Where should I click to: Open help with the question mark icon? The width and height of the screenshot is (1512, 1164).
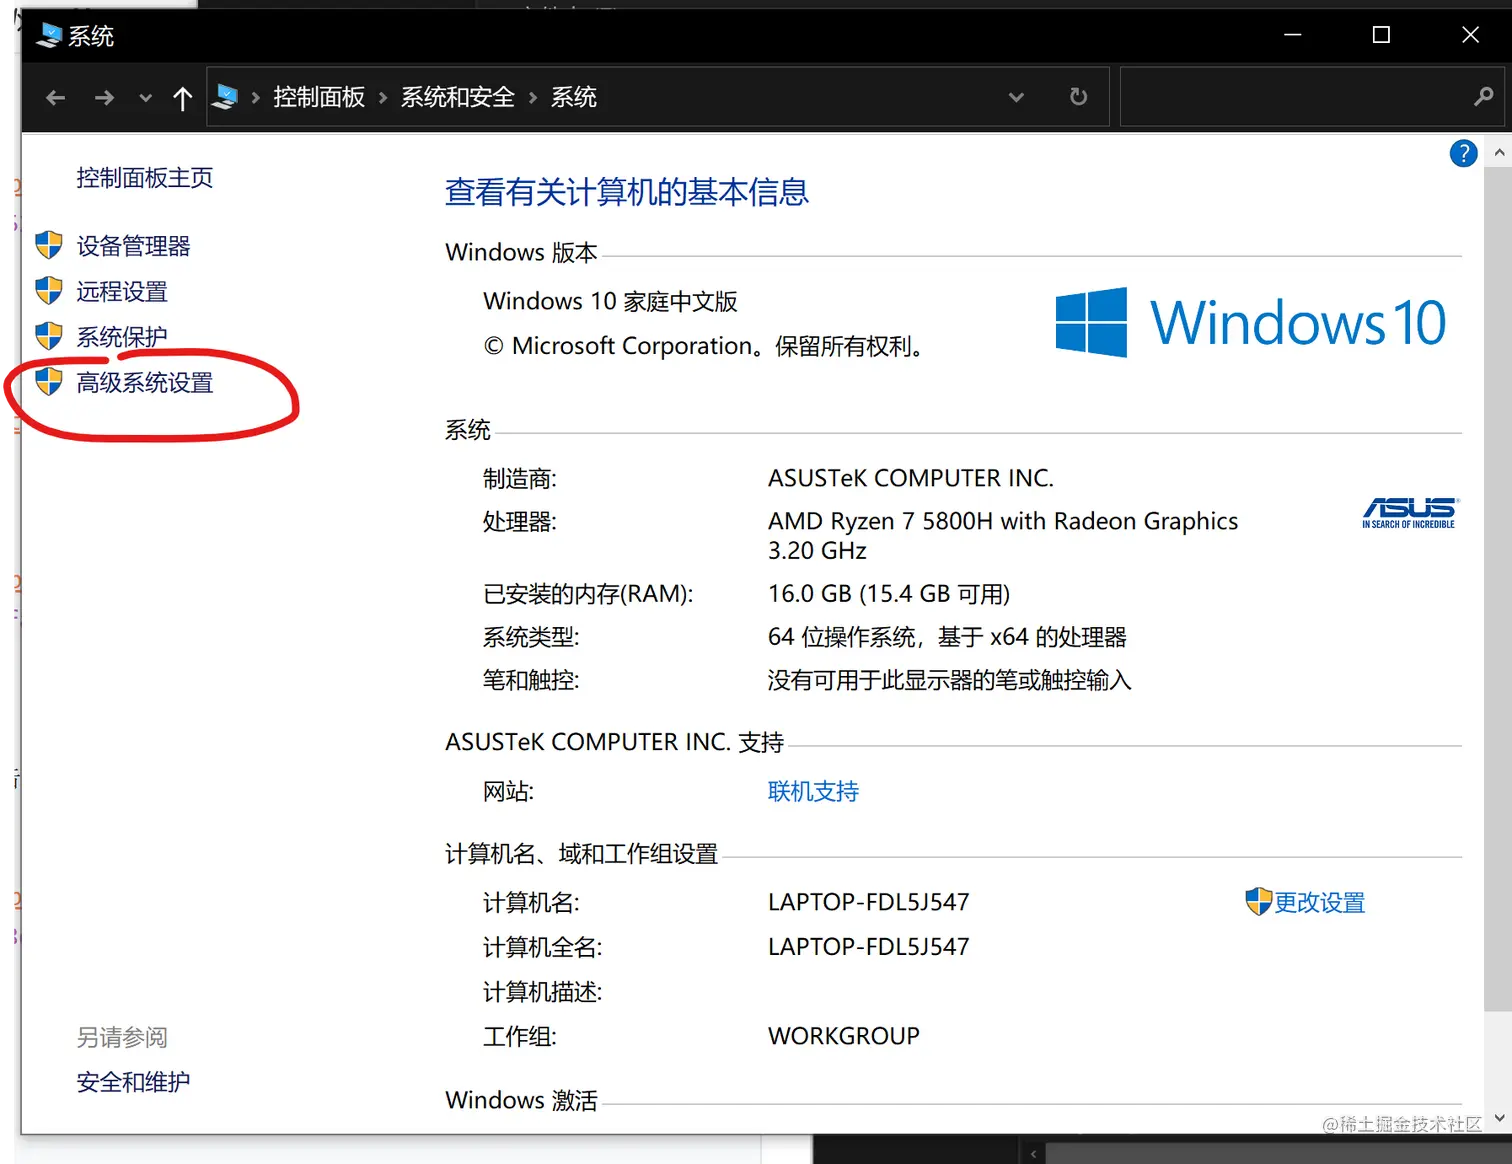tap(1463, 154)
